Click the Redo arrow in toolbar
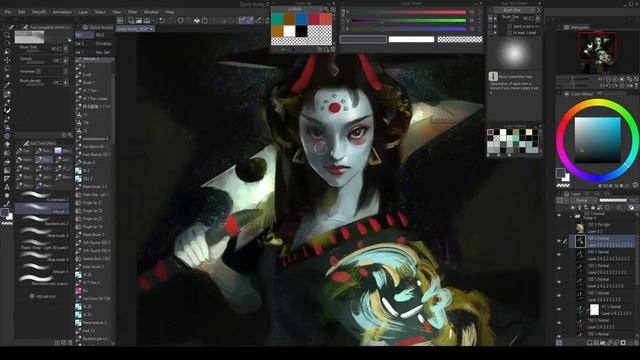640x360 pixels. point(170,20)
